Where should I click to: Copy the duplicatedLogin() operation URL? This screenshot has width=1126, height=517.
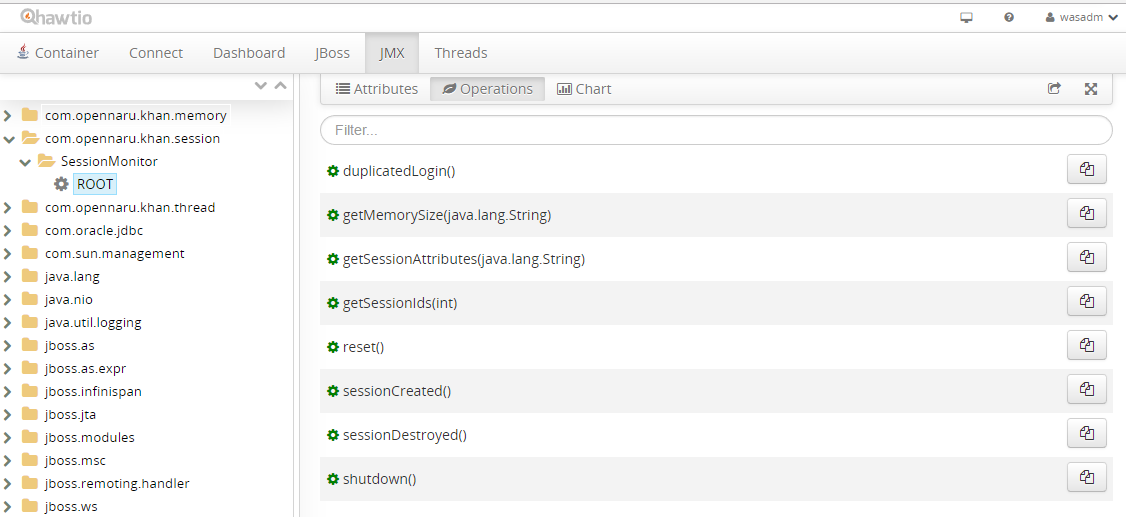coord(1086,170)
